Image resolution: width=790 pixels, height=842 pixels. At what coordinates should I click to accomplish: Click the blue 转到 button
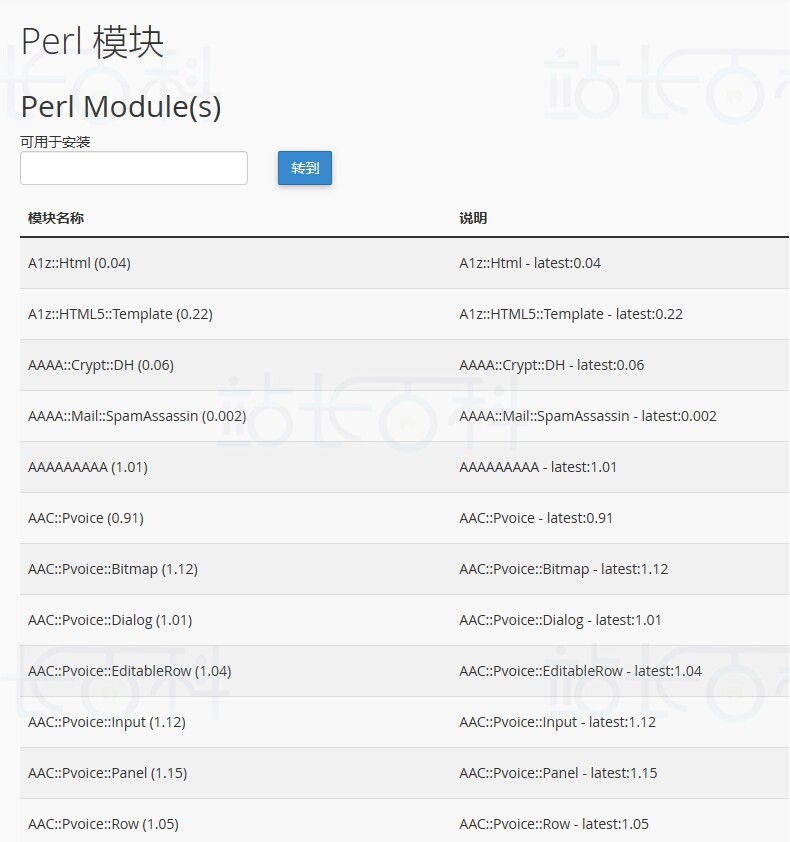(x=305, y=168)
